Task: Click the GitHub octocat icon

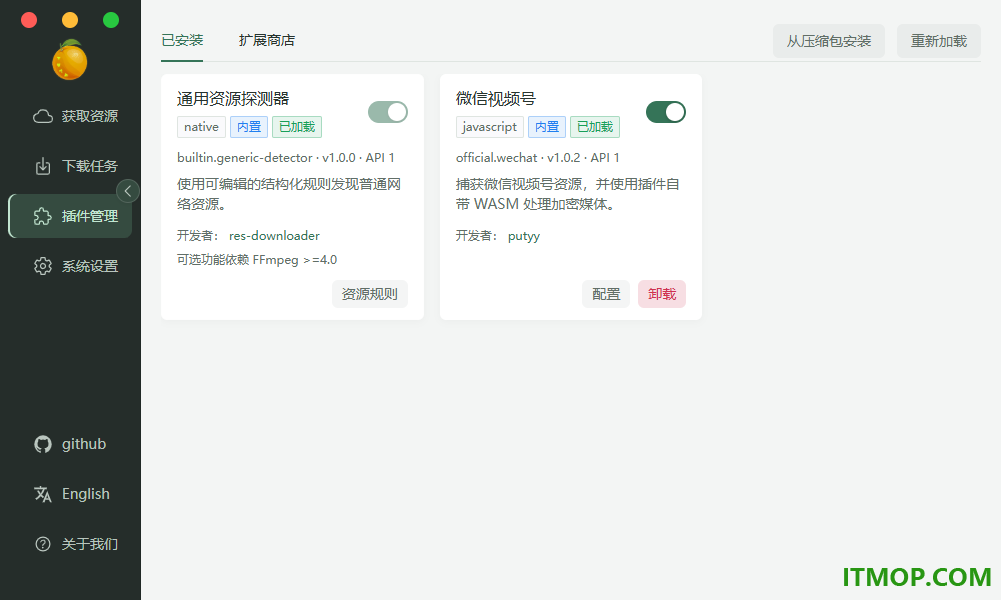Action: (43, 444)
